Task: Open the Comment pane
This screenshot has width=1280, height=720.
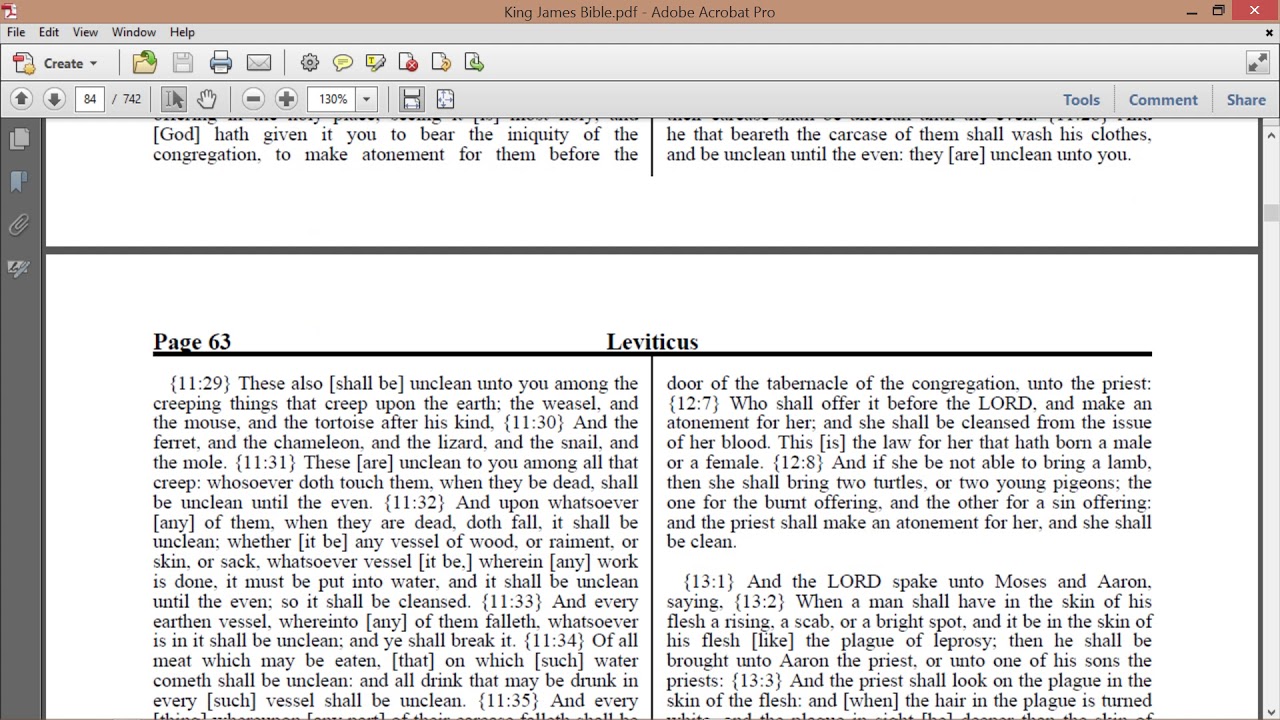Action: [1163, 99]
